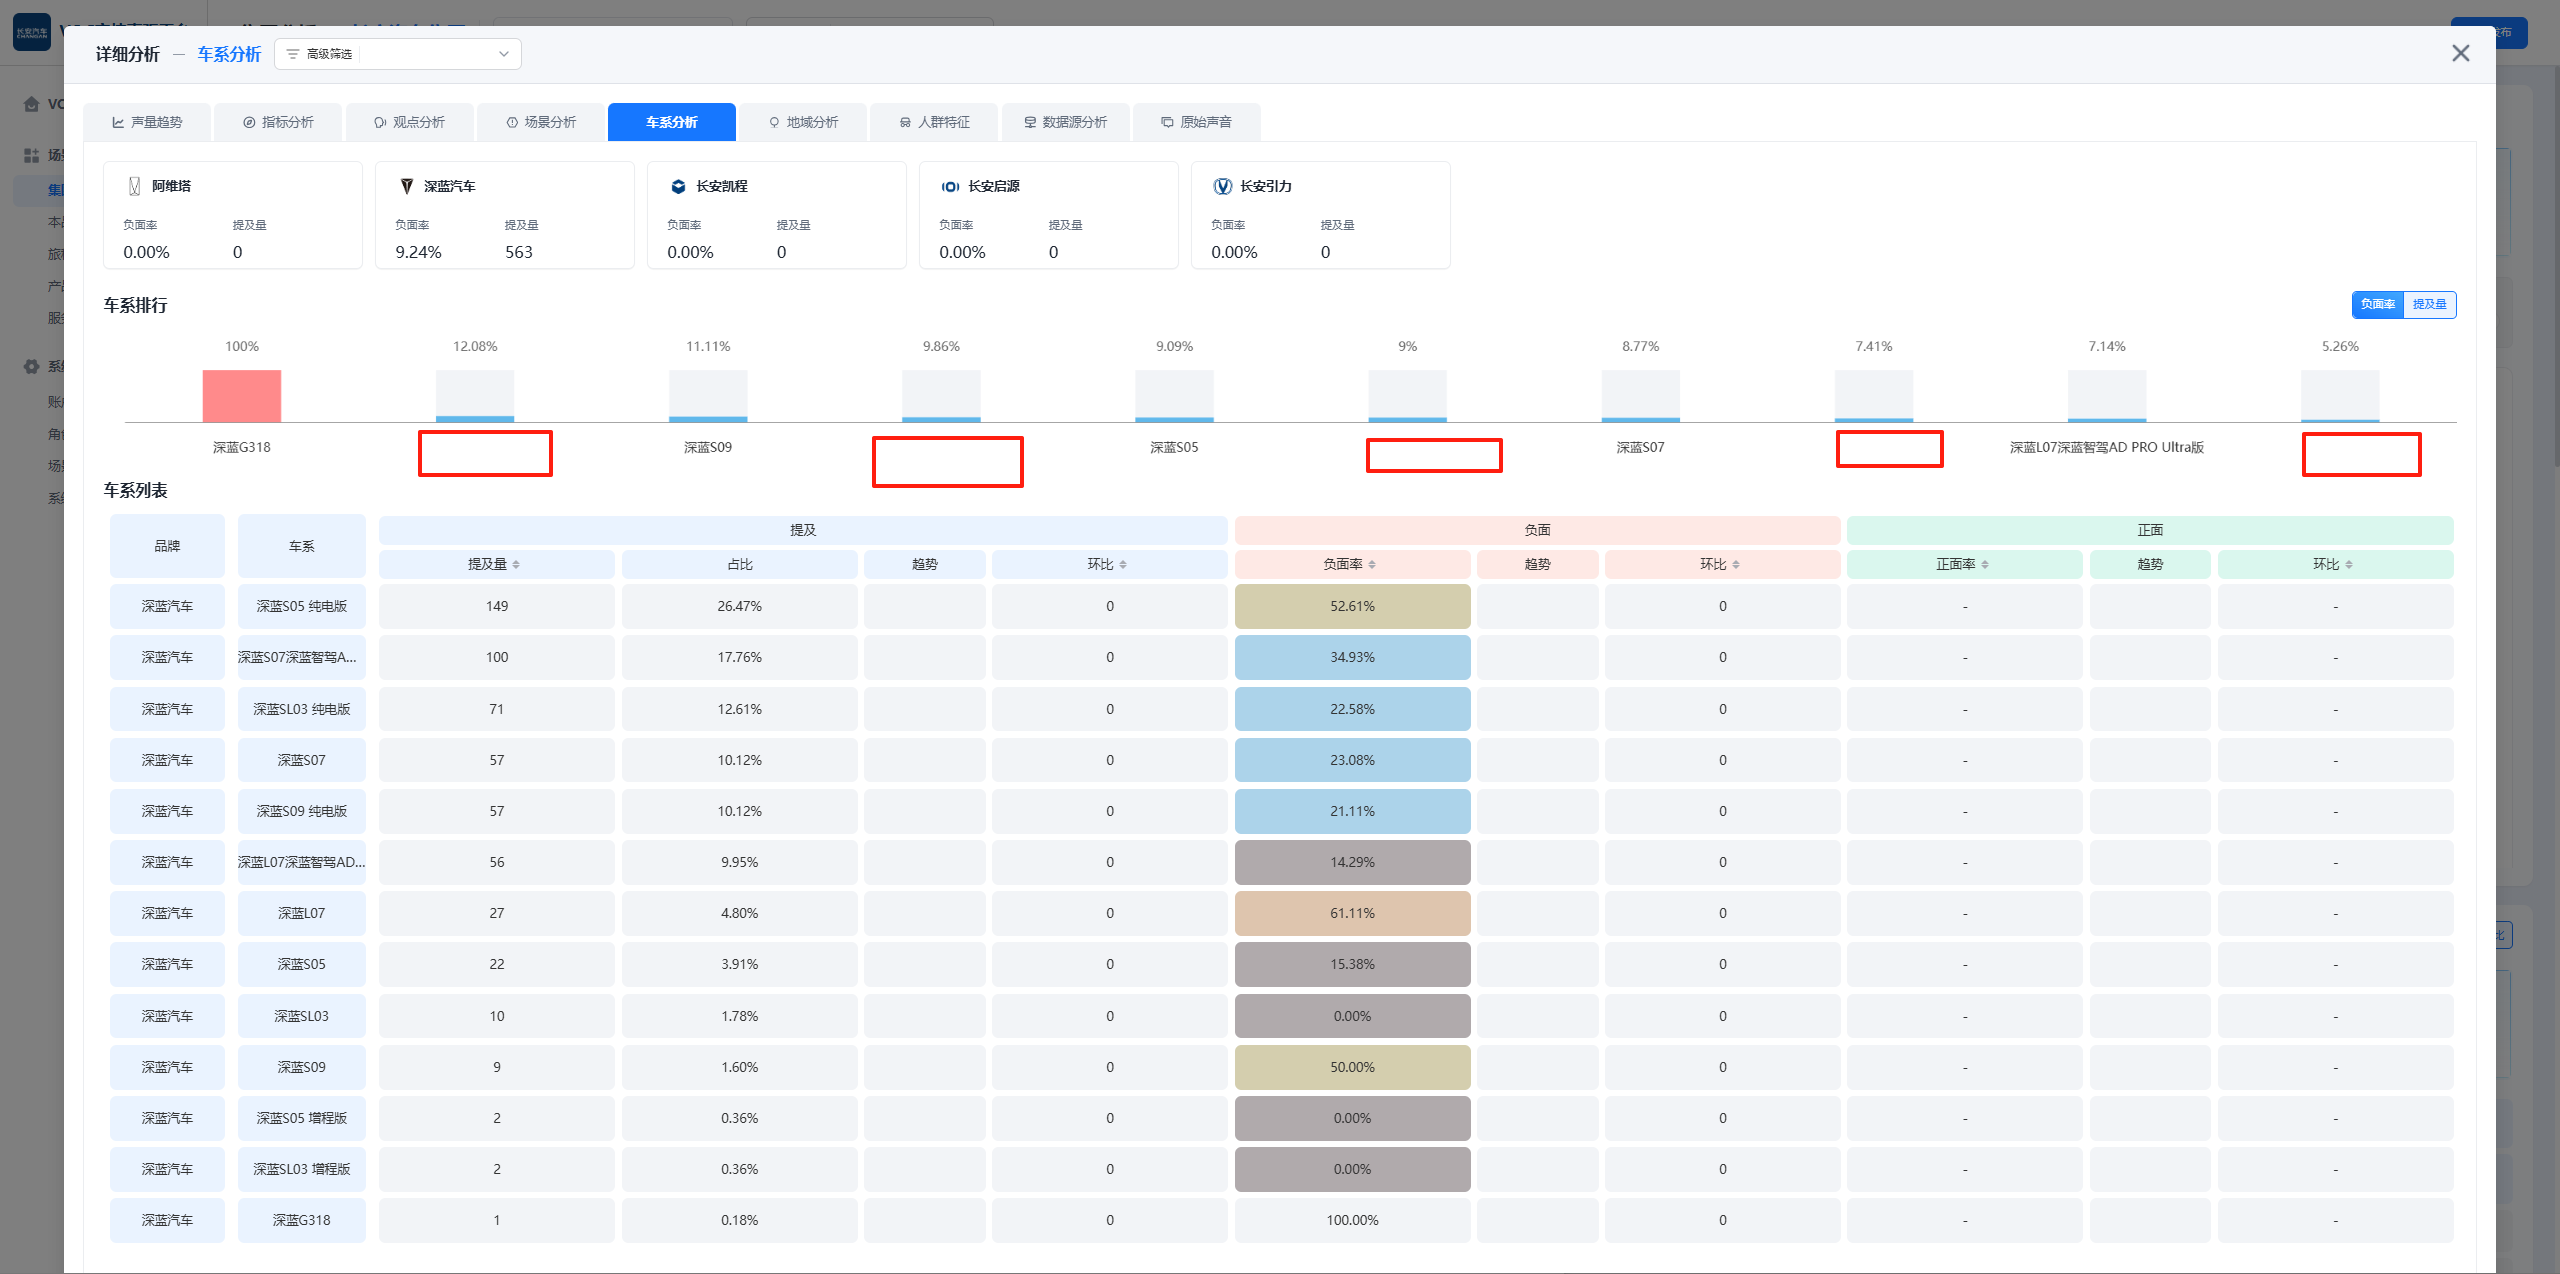The height and width of the screenshot is (1274, 2560).
Task: Click the red 深蓝G318 bar in chart
Action: [x=242, y=396]
